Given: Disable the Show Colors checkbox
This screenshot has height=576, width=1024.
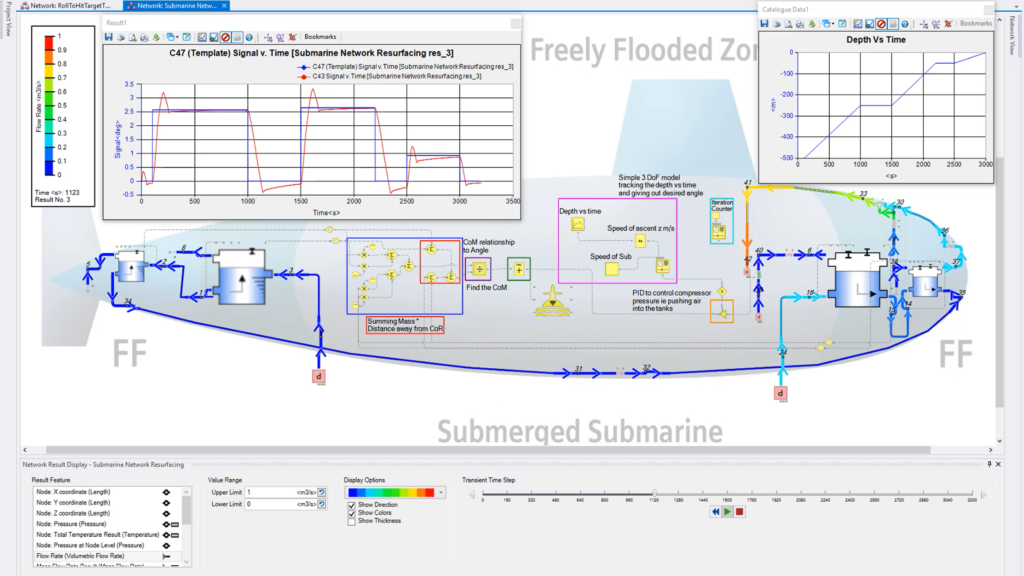Looking at the screenshot, I should click(x=351, y=513).
